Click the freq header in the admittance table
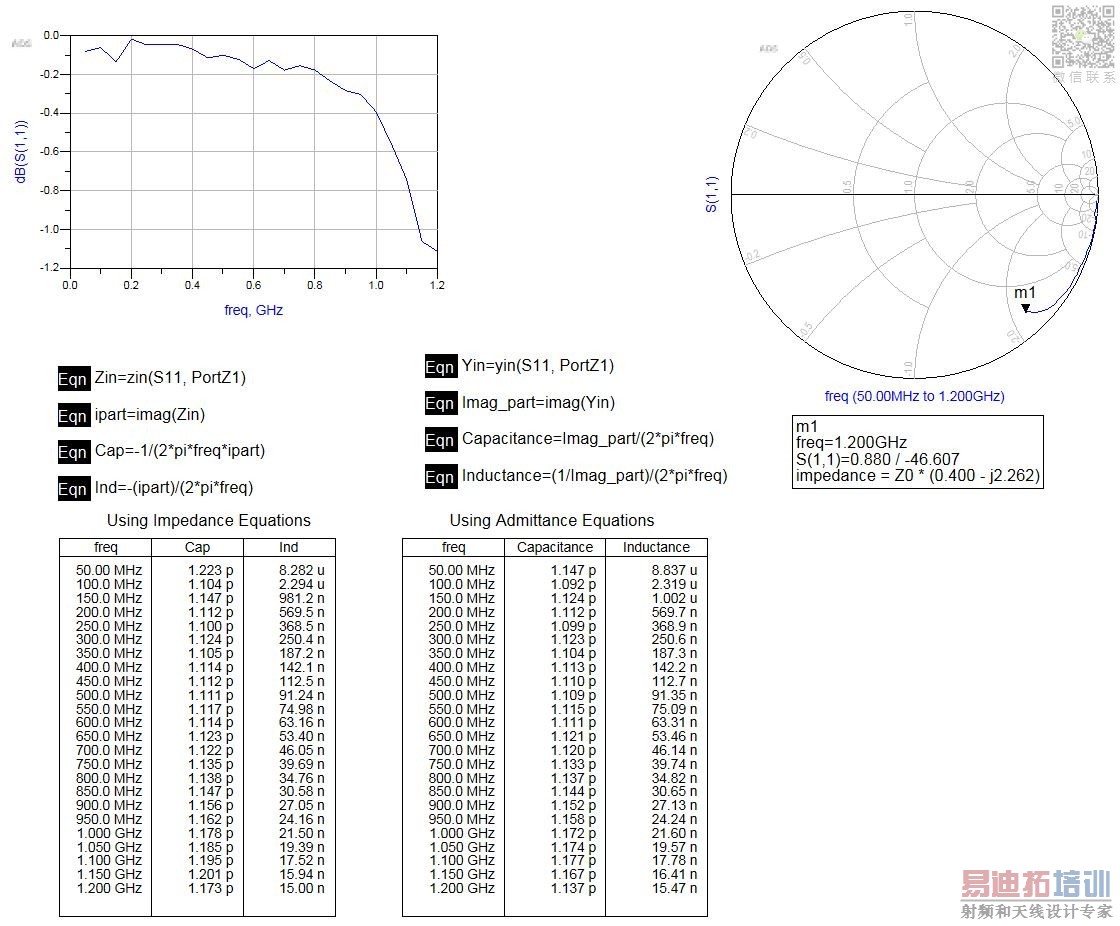This screenshot has height=926, width=1120. pos(454,547)
